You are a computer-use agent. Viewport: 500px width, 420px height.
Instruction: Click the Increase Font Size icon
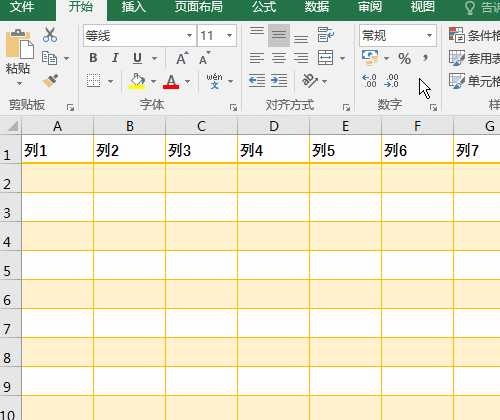coord(182,58)
